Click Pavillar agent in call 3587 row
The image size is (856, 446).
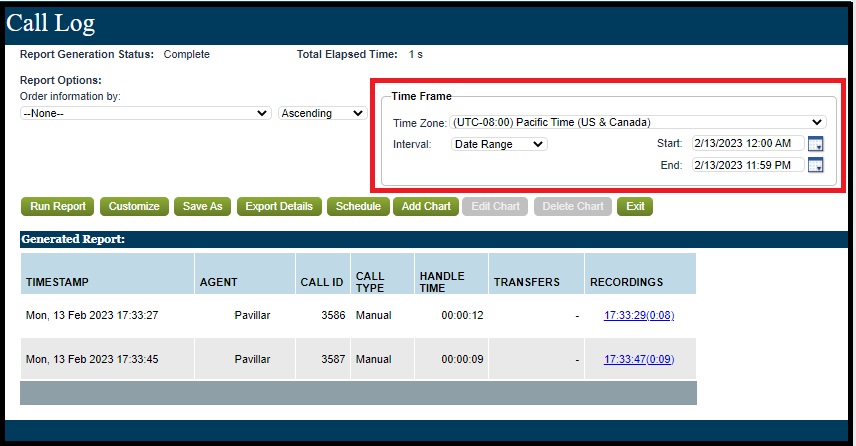tap(252, 359)
